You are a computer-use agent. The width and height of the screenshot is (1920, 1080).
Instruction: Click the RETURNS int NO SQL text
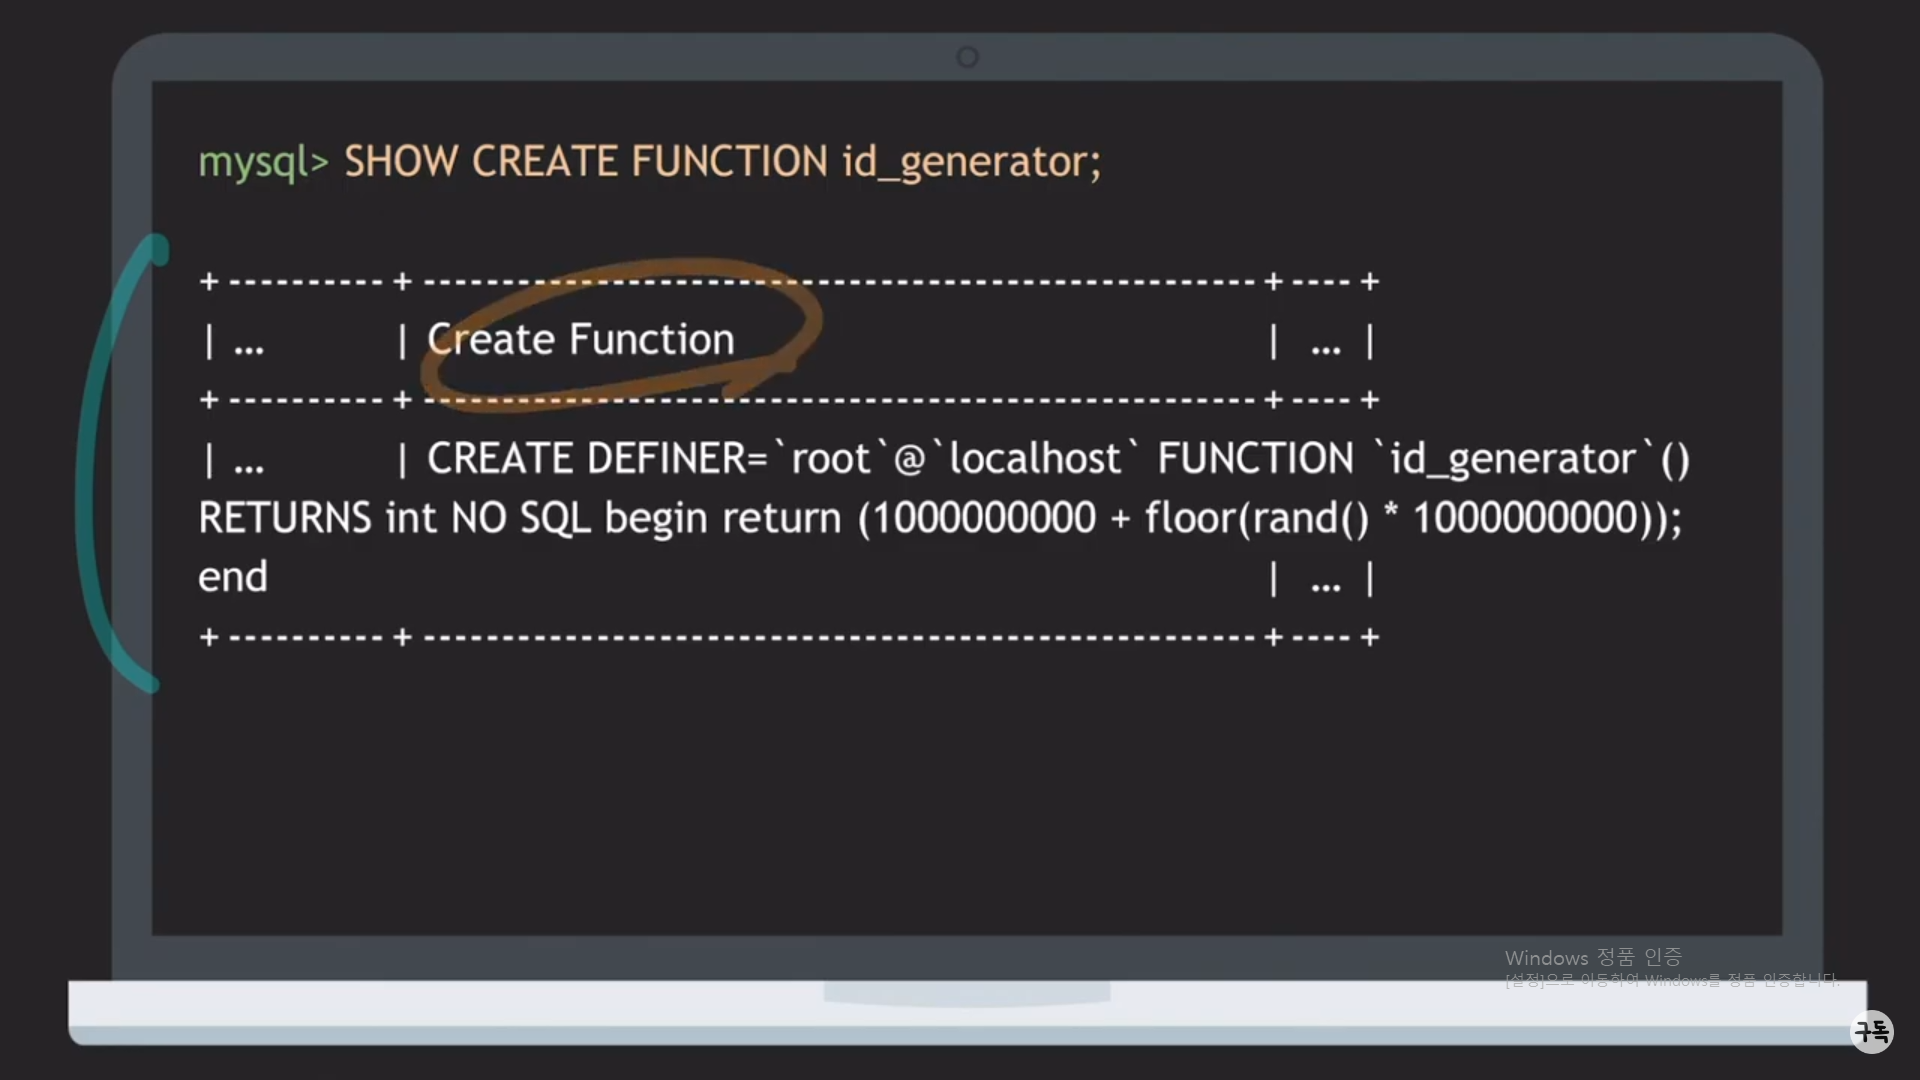pos(393,518)
